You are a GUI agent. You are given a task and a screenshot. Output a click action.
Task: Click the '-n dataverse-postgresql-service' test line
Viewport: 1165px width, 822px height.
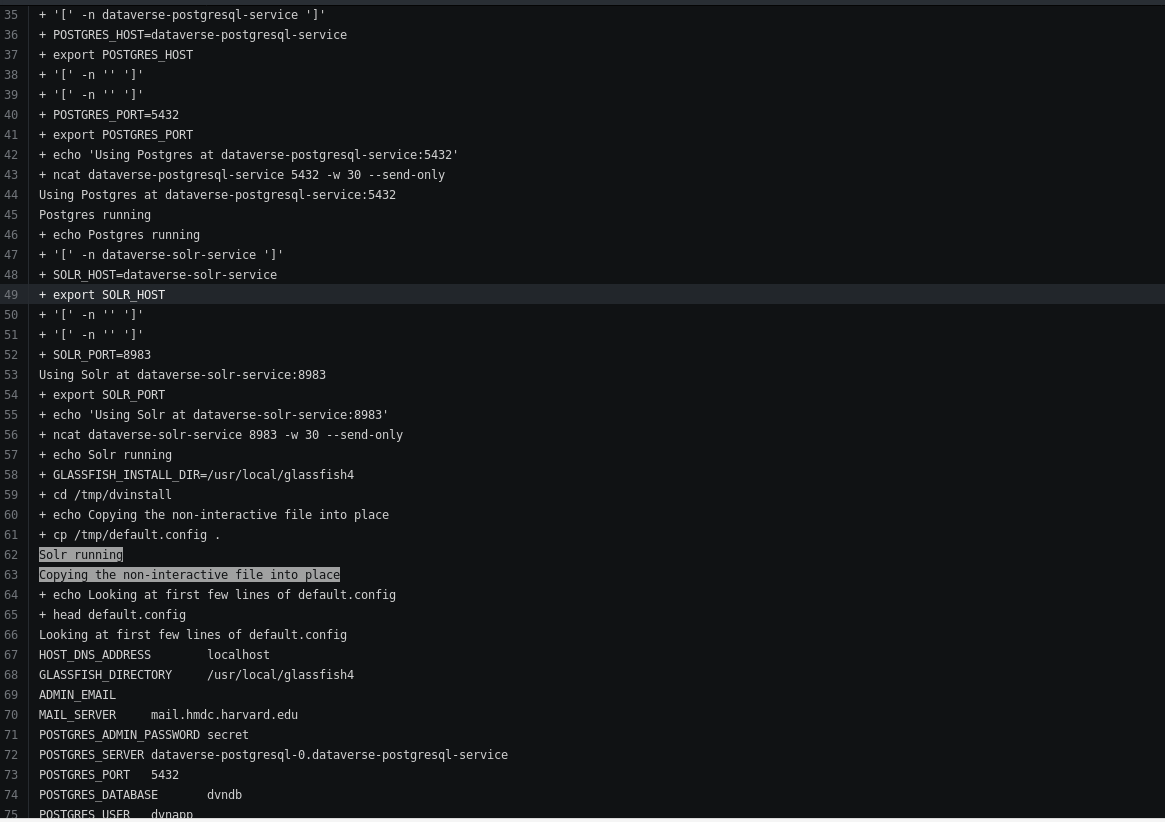(182, 15)
